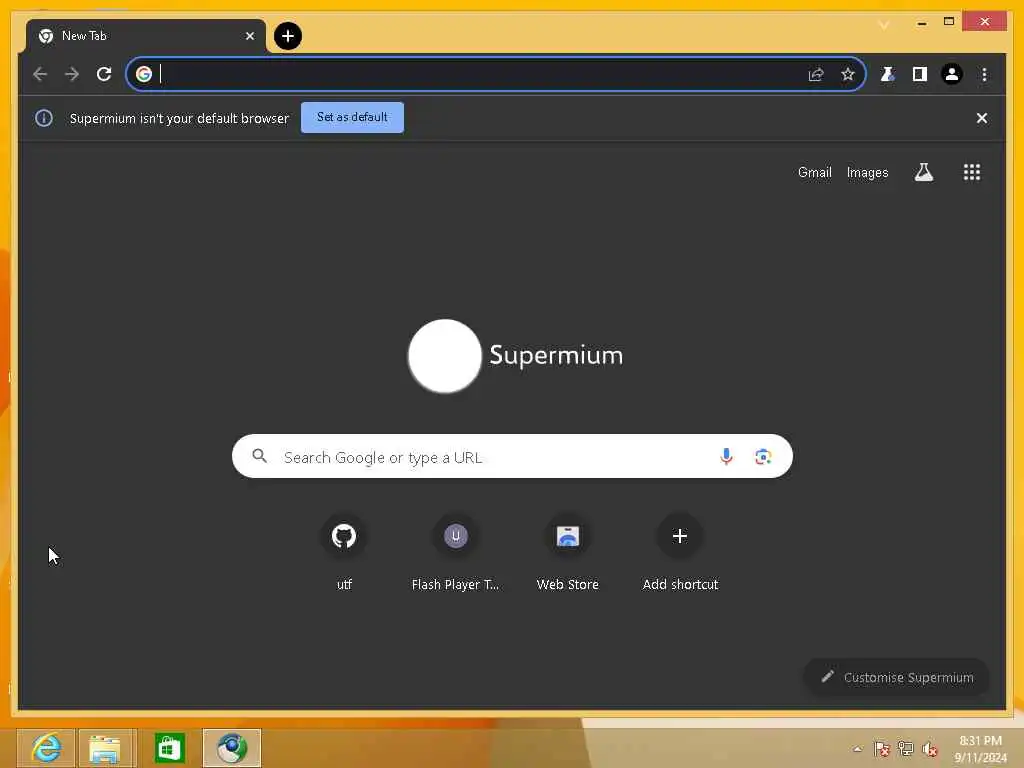
Task: Reload the page with the refresh icon
Action: tap(104, 74)
